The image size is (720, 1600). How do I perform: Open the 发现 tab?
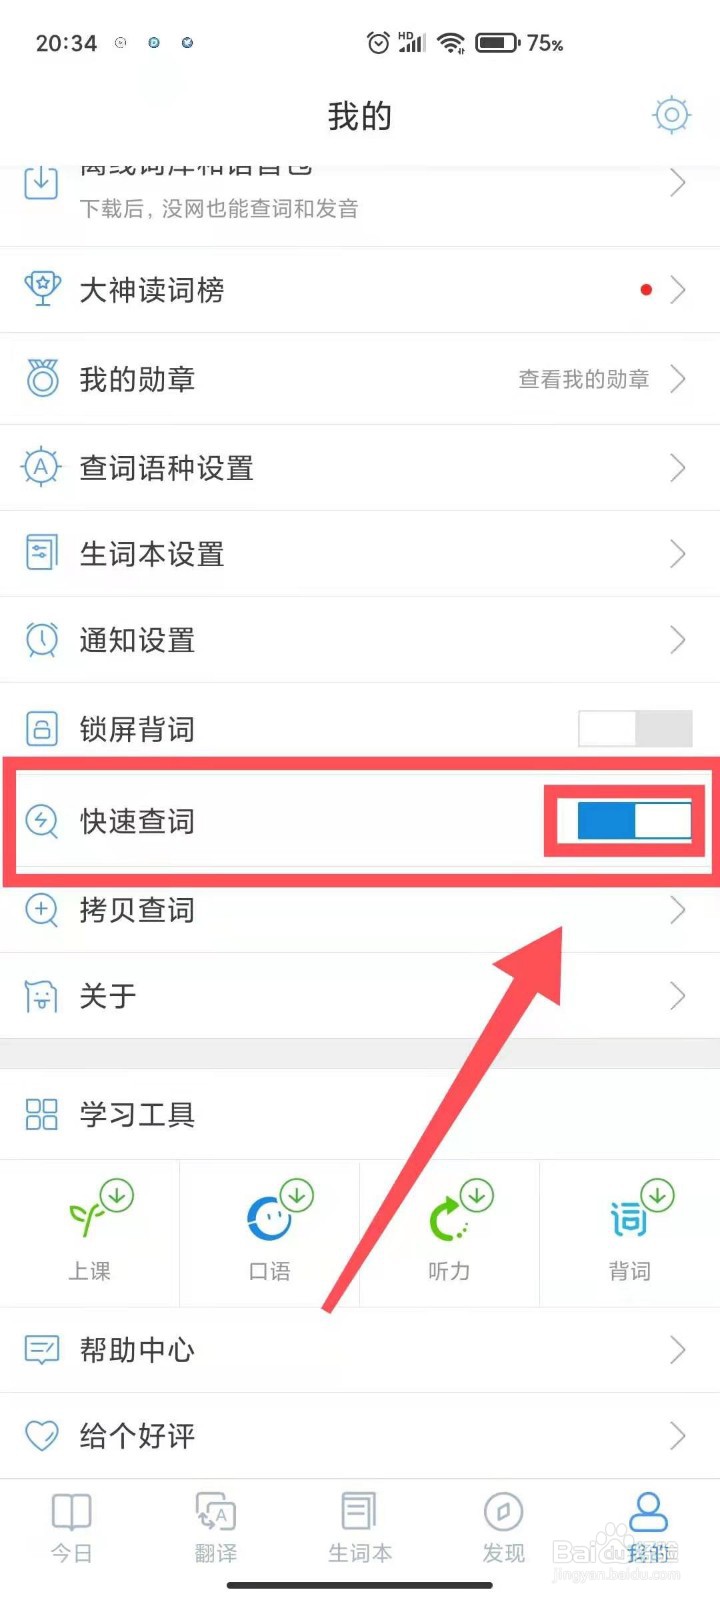click(x=503, y=1528)
